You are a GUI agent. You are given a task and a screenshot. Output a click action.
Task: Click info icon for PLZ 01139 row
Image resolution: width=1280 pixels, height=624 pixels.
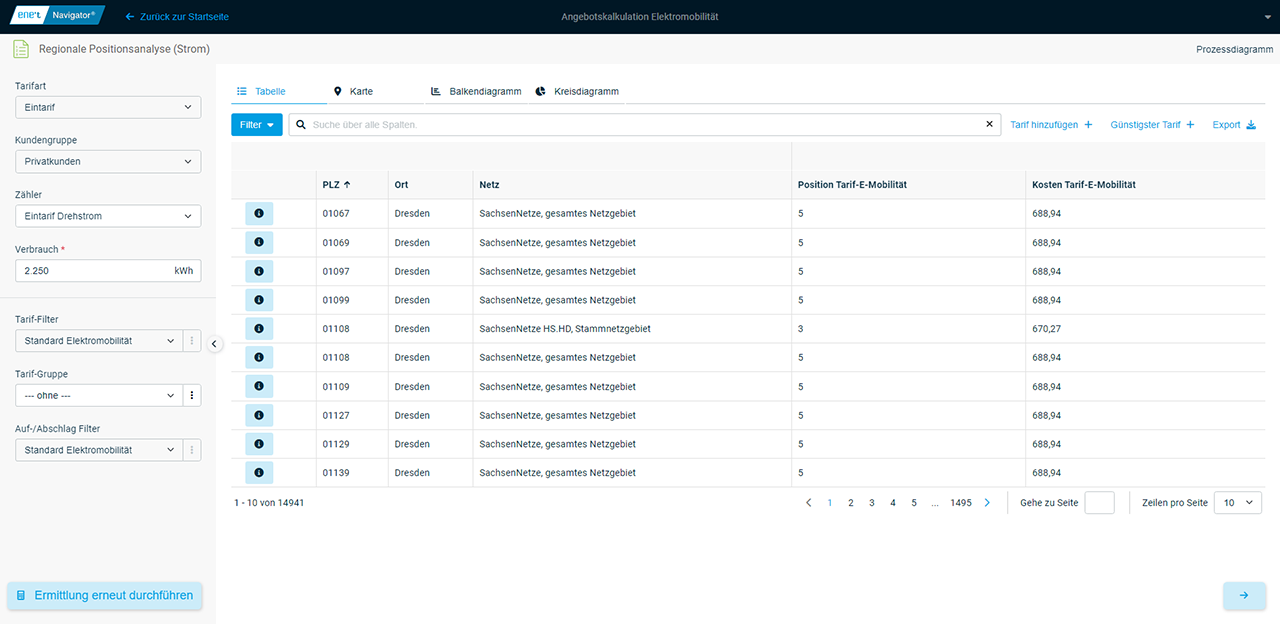tap(259, 472)
